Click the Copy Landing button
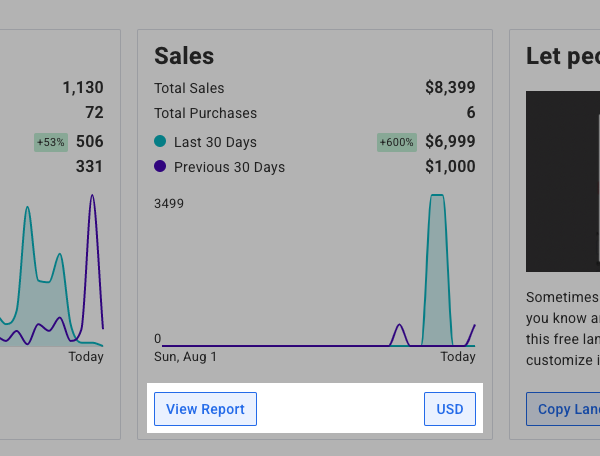600x456 pixels. 563,409
